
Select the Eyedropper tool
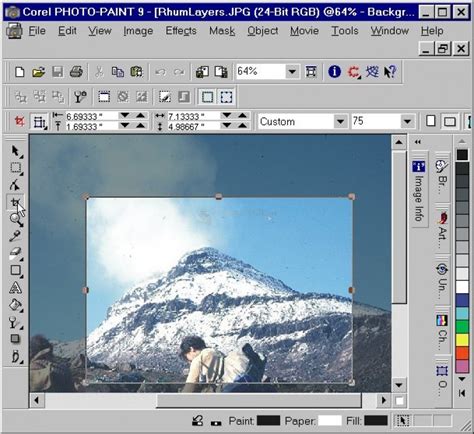click(15, 236)
